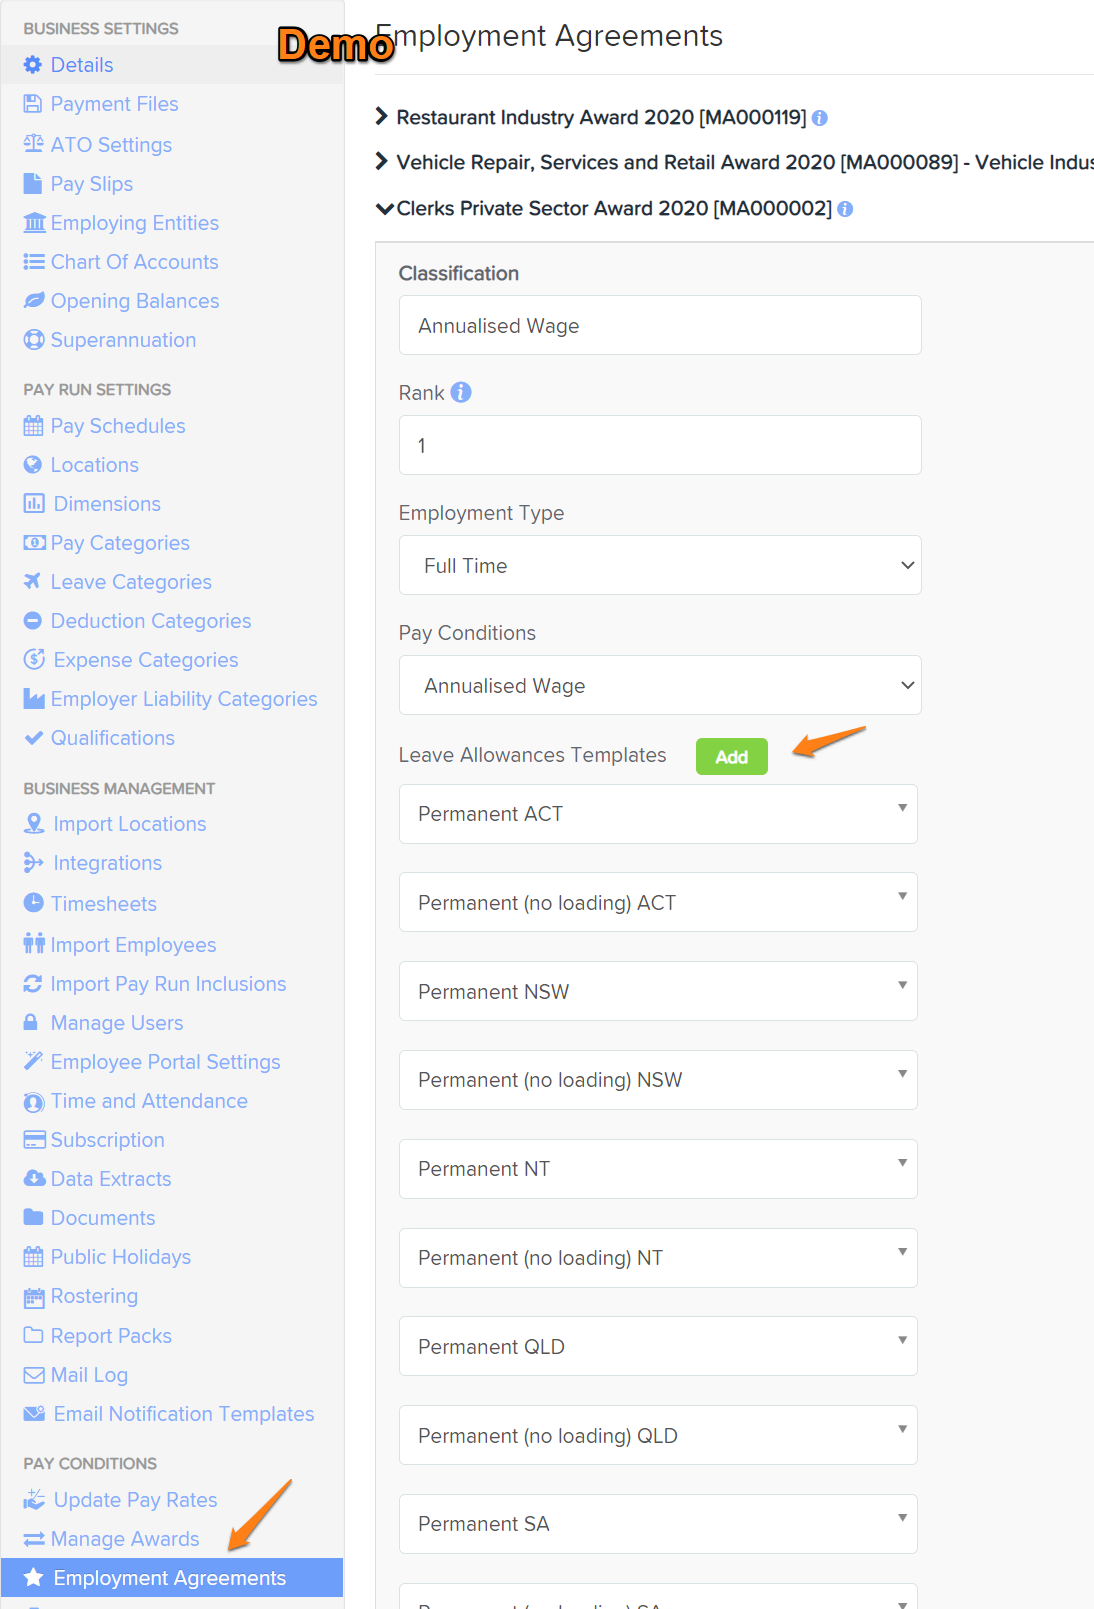Open the Permanent NSW leave template dropdown
The image size is (1094, 1609).
[658, 991]
